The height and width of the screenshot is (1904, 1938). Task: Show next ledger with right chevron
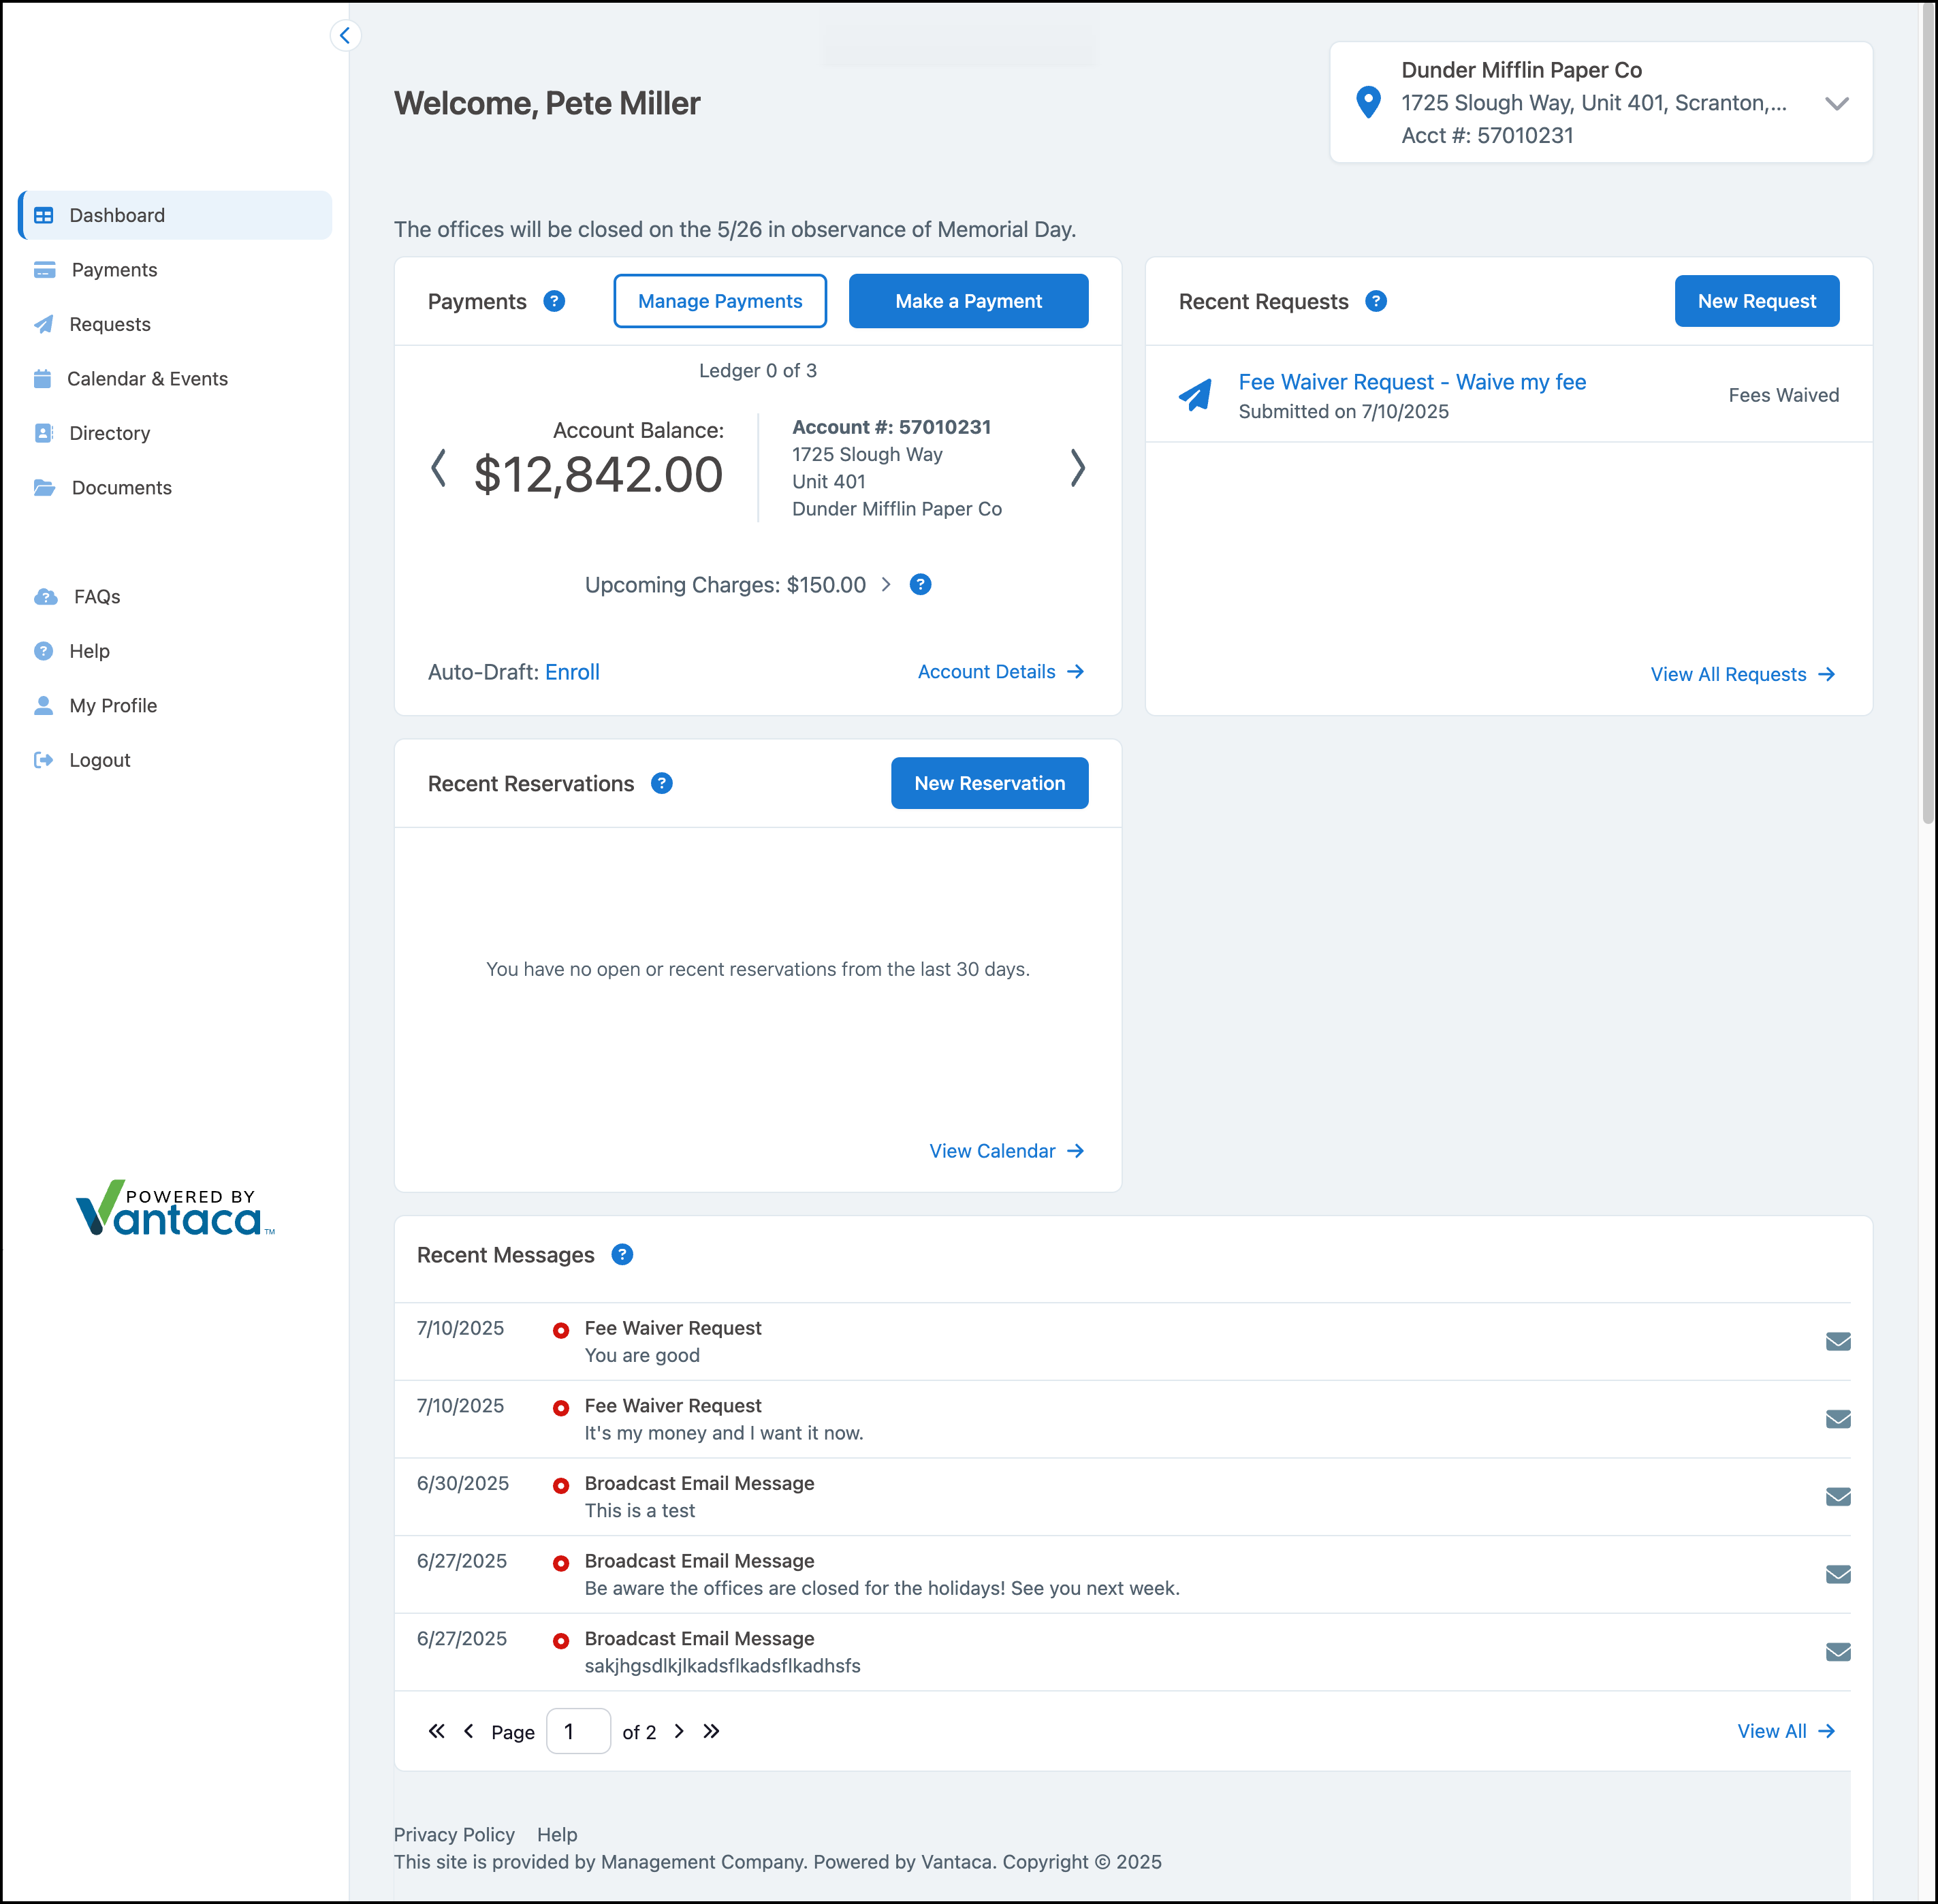(x=1077, y=468)
